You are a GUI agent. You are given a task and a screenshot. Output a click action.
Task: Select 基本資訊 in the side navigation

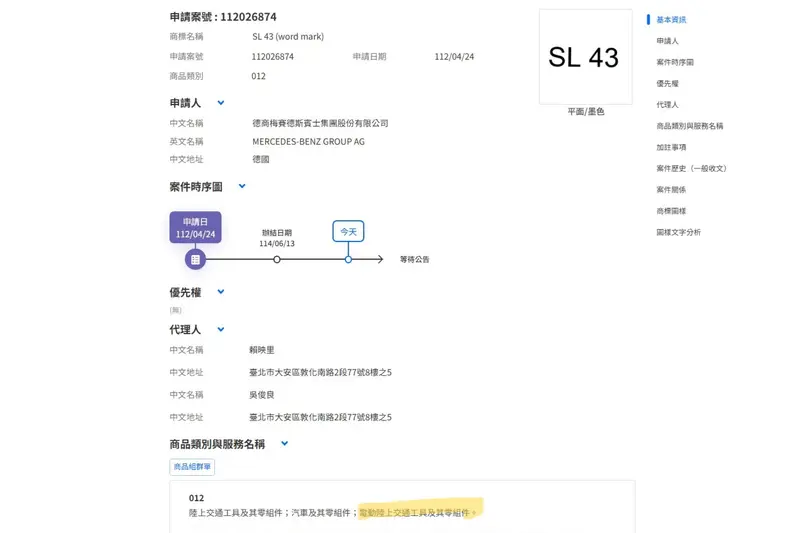[x=671, y=19]
